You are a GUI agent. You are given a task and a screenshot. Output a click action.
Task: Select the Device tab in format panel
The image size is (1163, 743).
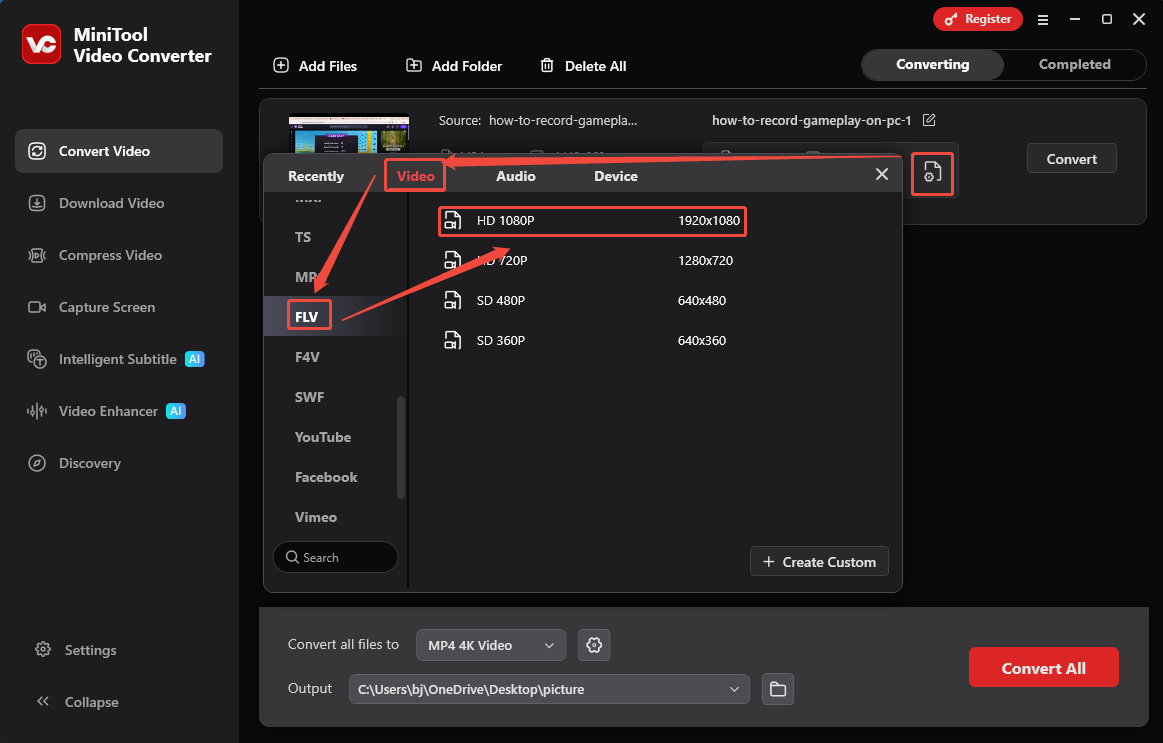(616, 176)
